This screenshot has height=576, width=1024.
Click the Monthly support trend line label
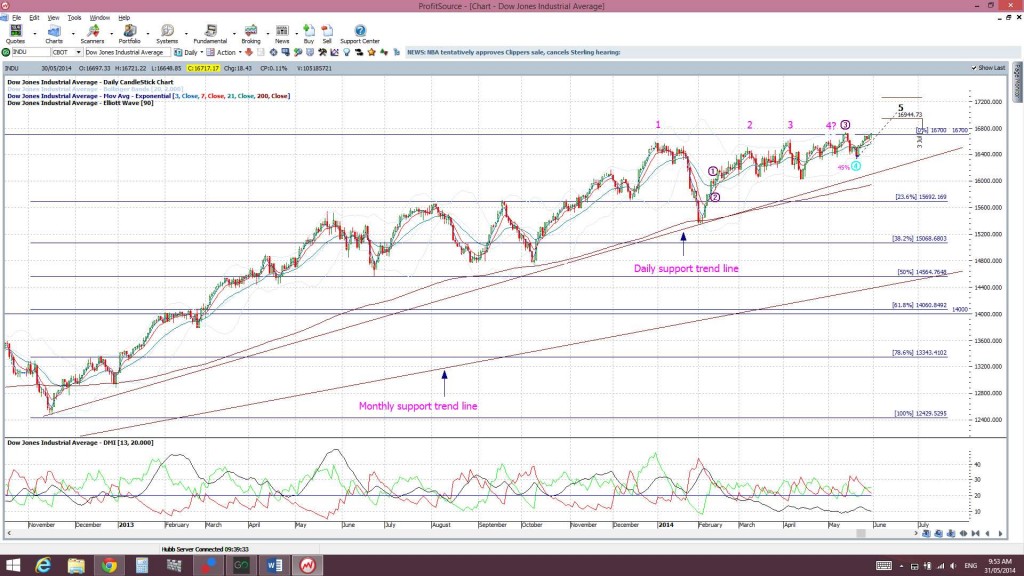(x=418, y=406)
